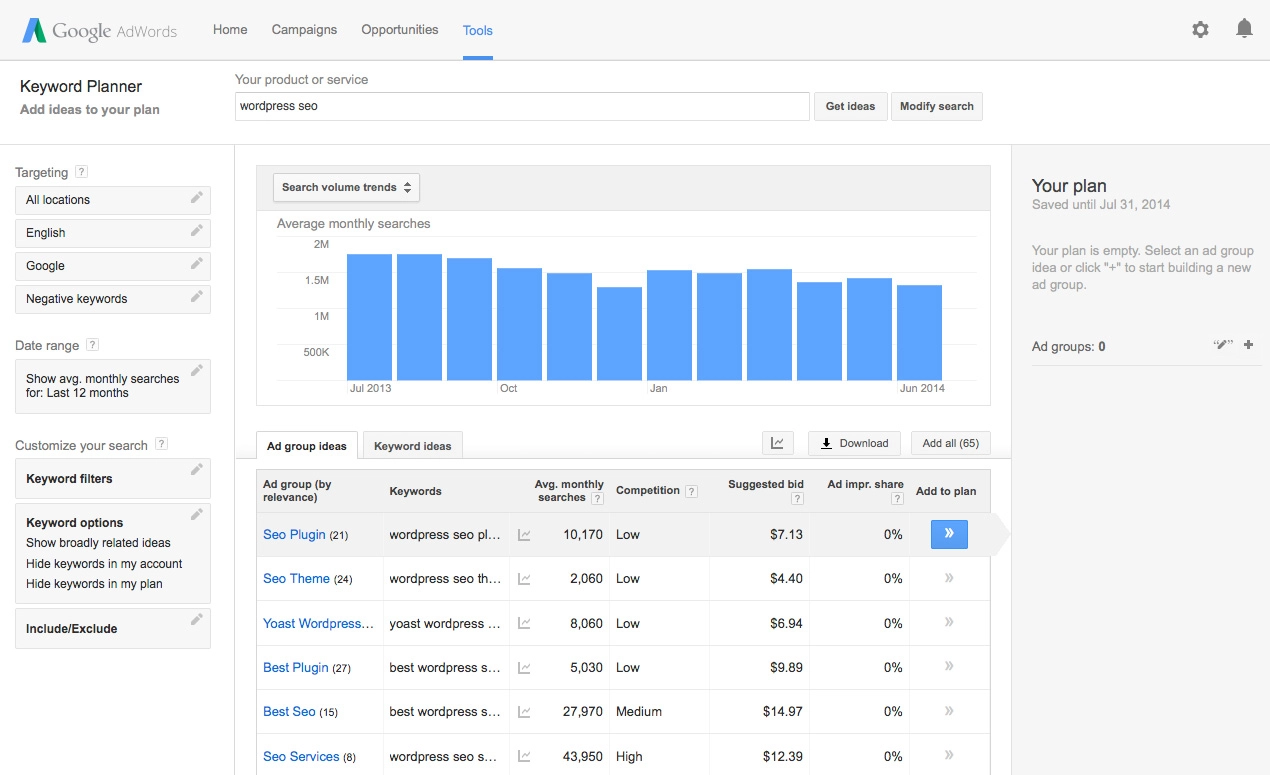Edit the date range pencil icon
The width and height of the screenshot is (1270, 775).
(x=197, y=371)
